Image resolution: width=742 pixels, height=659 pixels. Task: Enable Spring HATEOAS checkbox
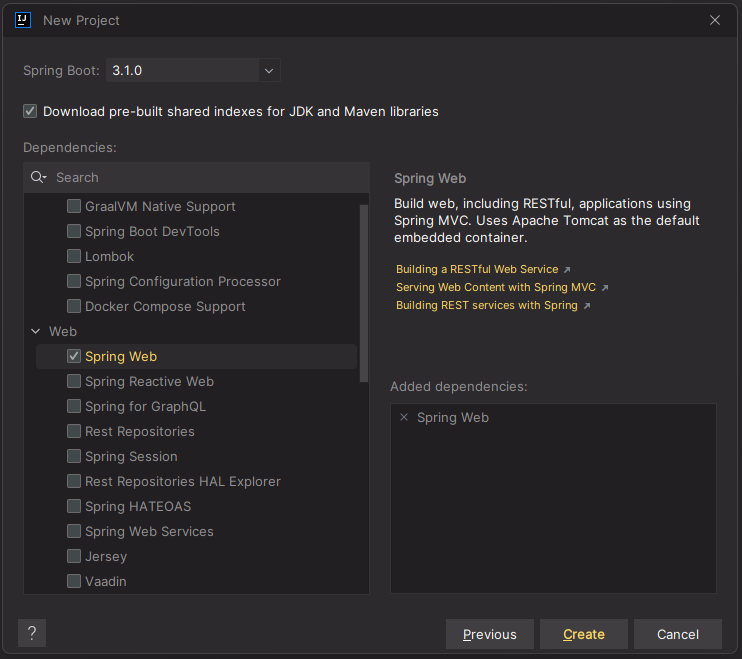(x=74, y=506)
